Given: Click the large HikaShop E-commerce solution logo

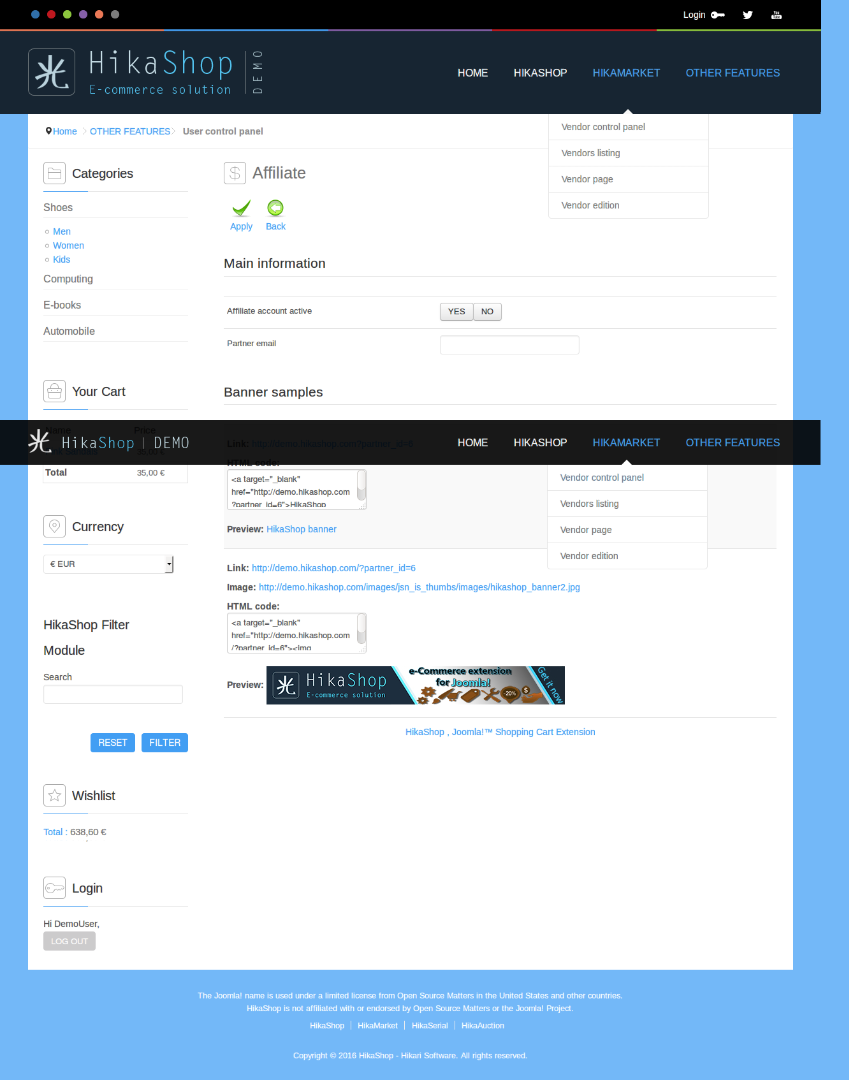Looking at the screenshot, I should click(x=146, y=72).
